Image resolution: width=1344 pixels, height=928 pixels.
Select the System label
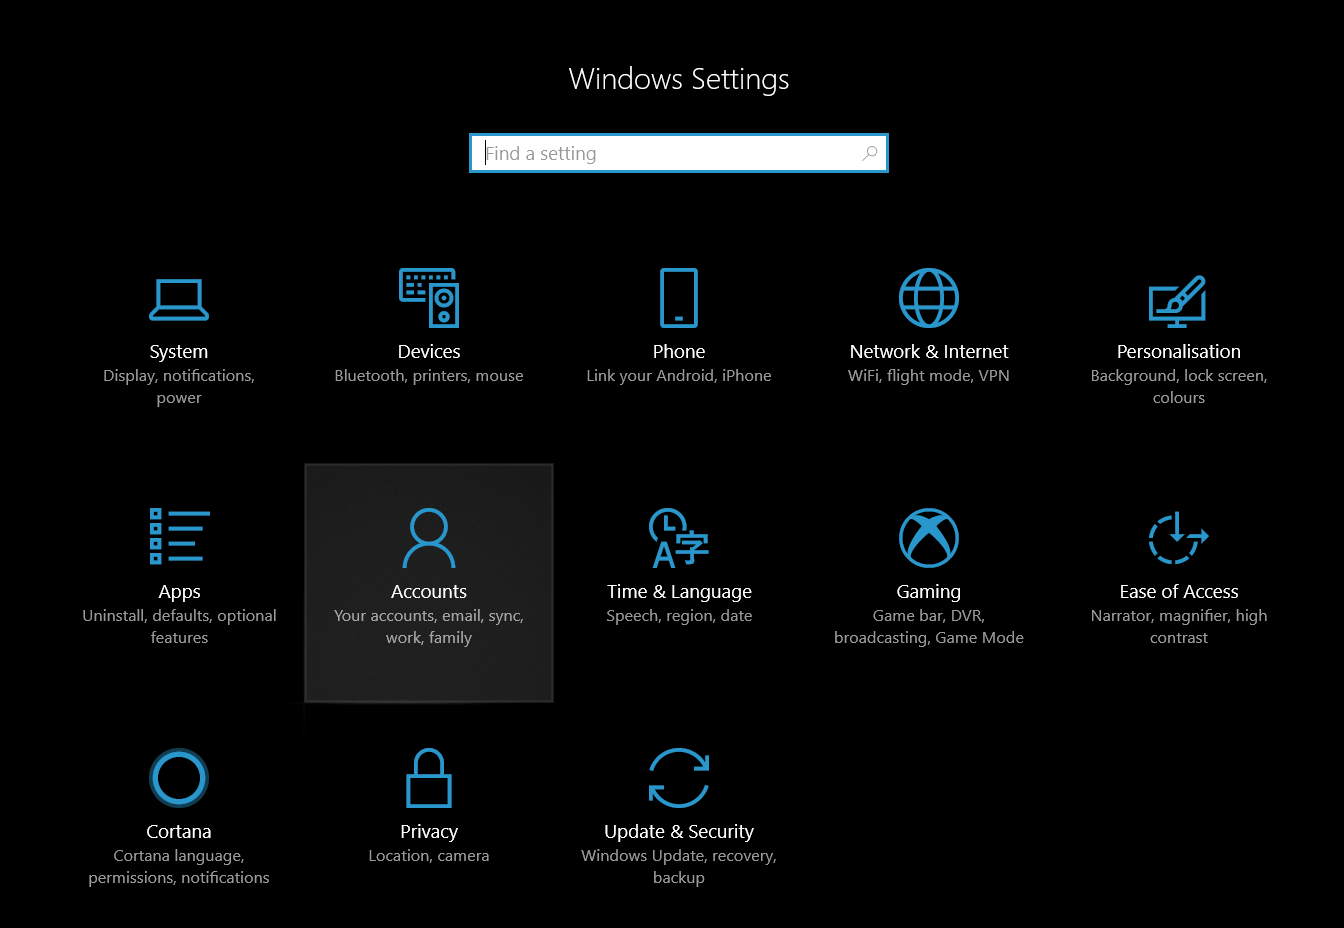point(179,351)
